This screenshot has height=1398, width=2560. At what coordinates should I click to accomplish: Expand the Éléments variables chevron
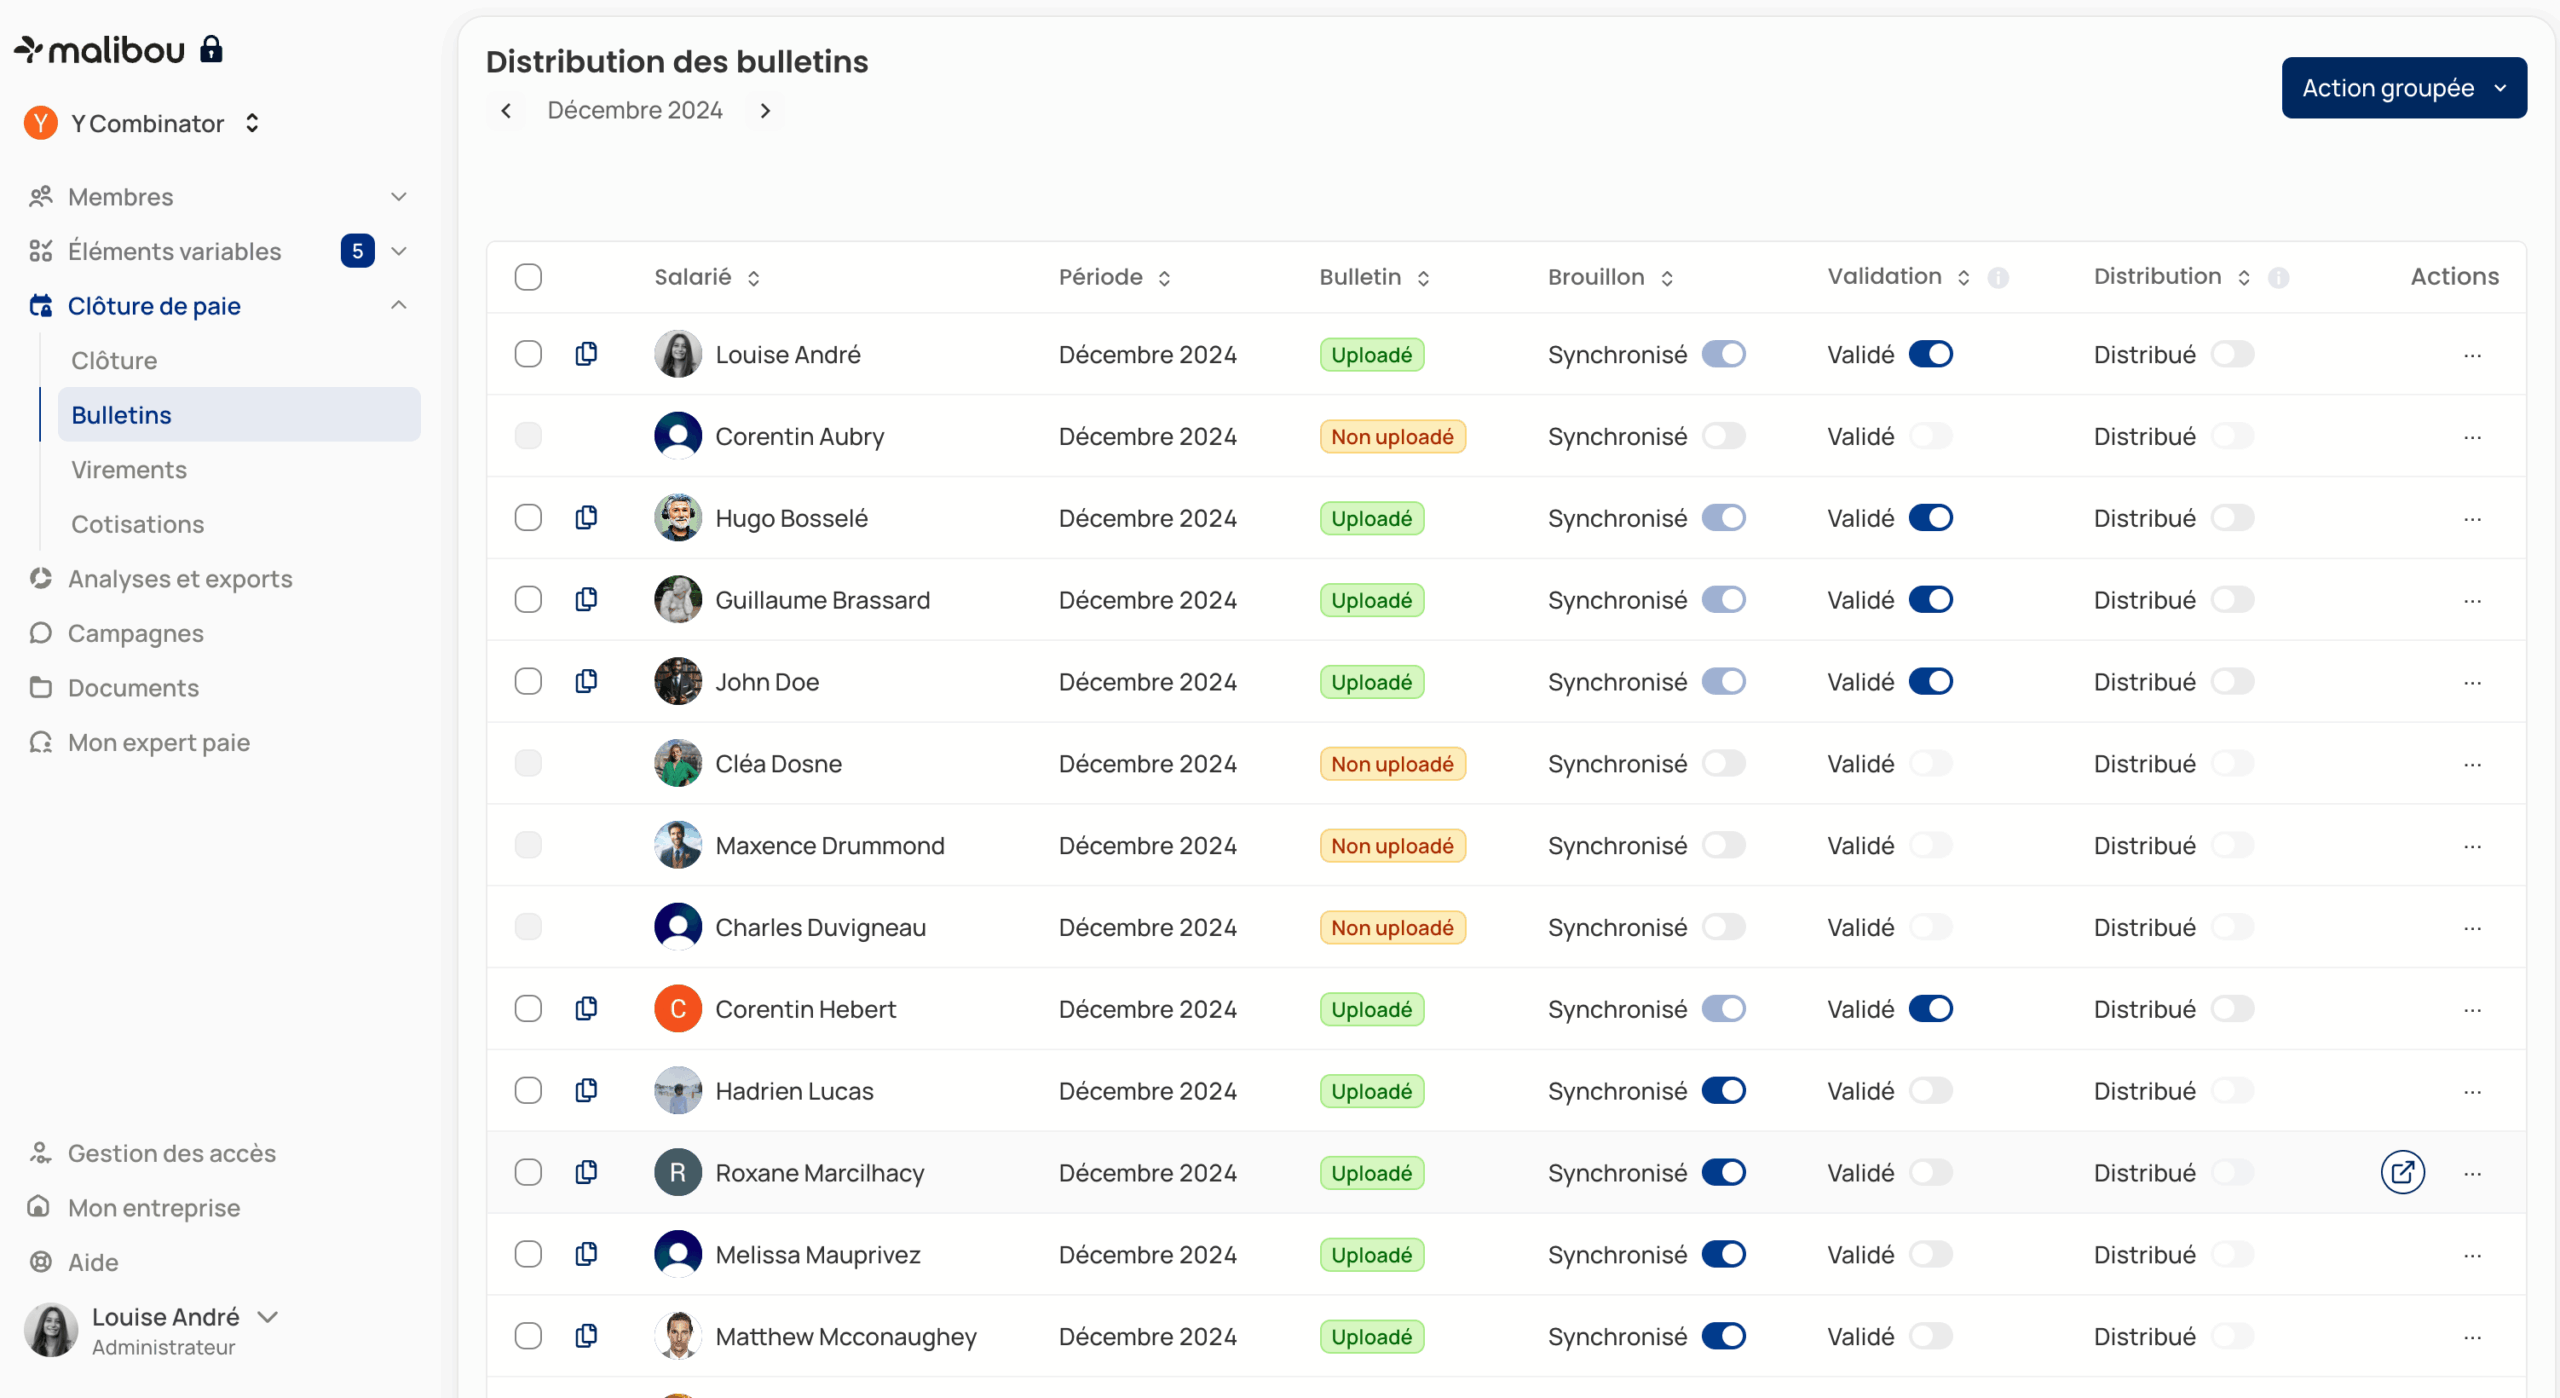(x=399, y=251)
